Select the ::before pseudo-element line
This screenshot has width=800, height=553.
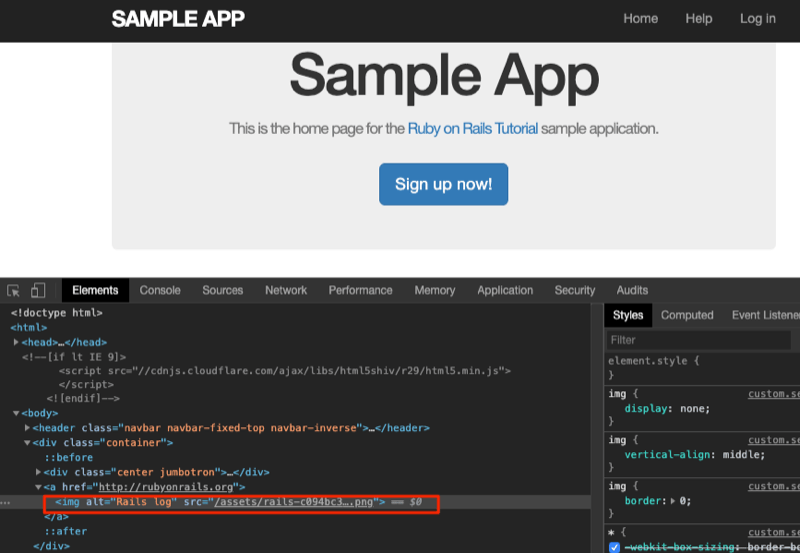(68, 458)
